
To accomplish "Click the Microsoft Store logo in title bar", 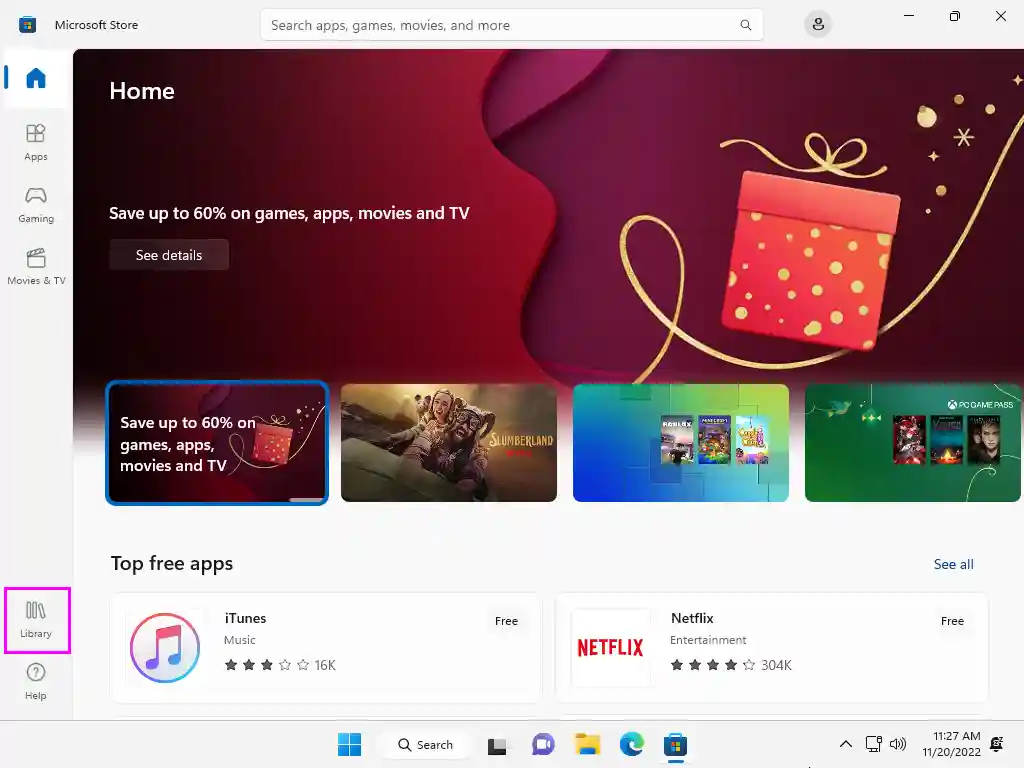I will tap(27, 25).
